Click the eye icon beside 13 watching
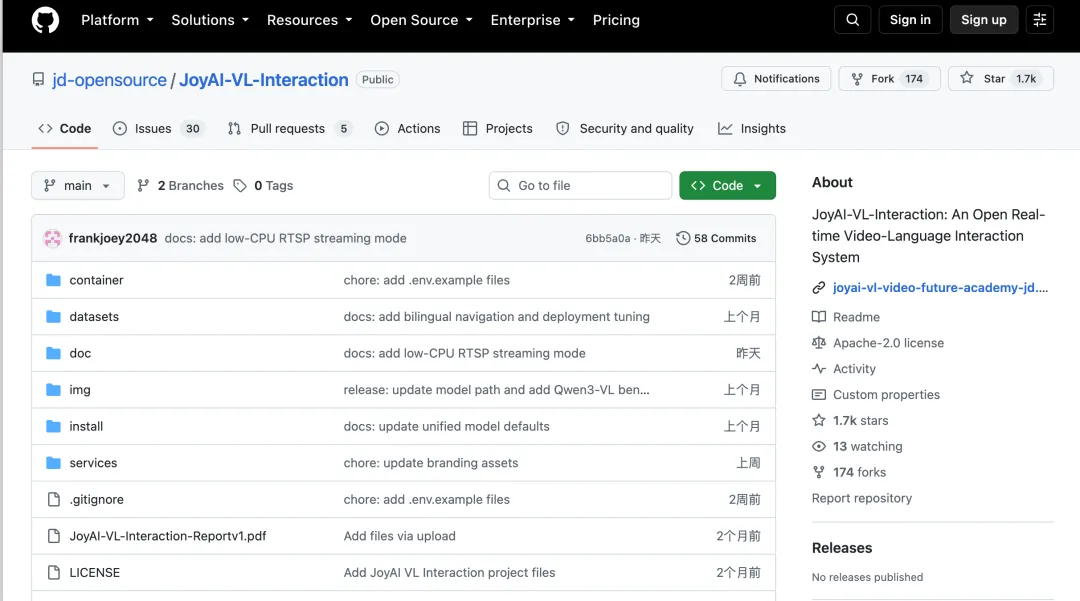Image resolution: width=1080 pixels, height=601 pixels. 818,446
